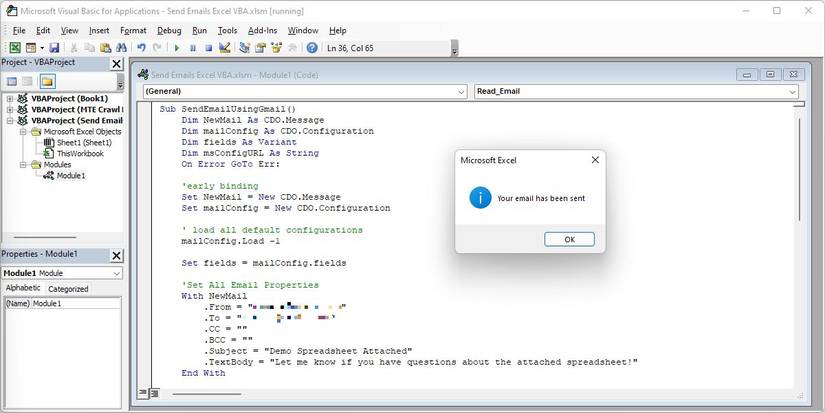Close the Properties - Module1 panel

pyautogui.click(x=116, y=256)
